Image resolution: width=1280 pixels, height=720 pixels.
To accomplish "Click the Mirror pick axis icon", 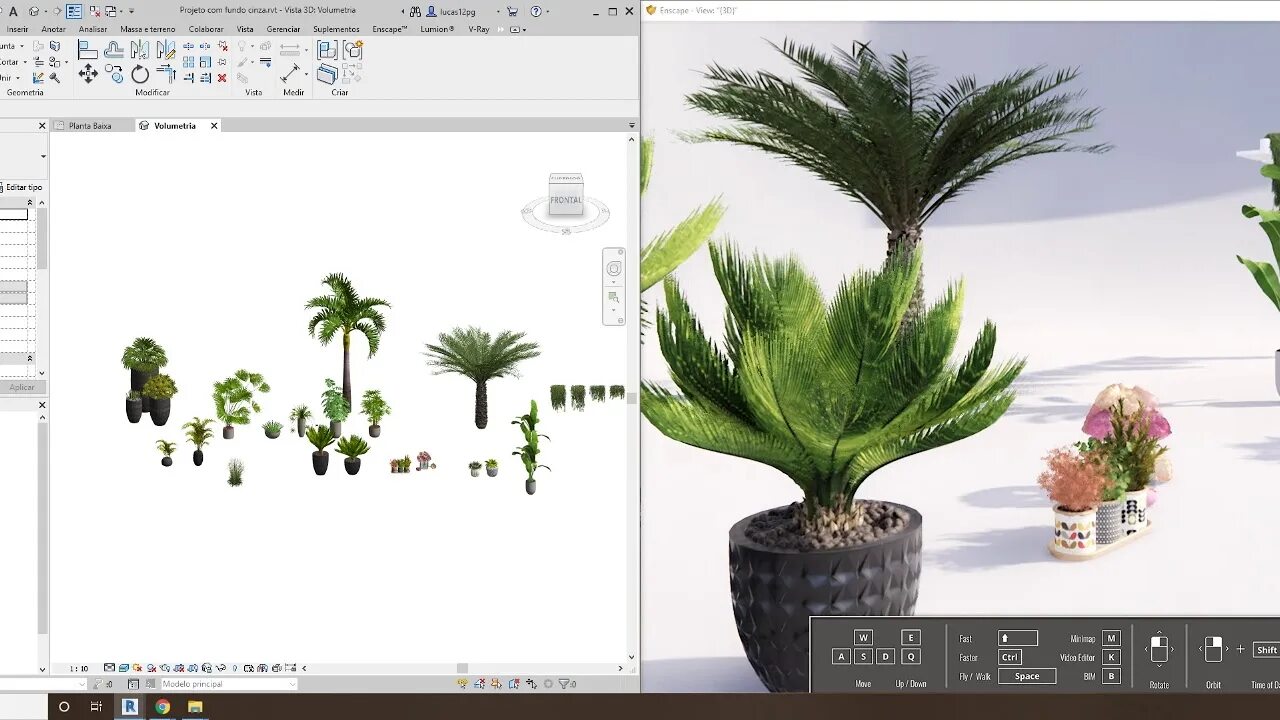I will 140,49.
